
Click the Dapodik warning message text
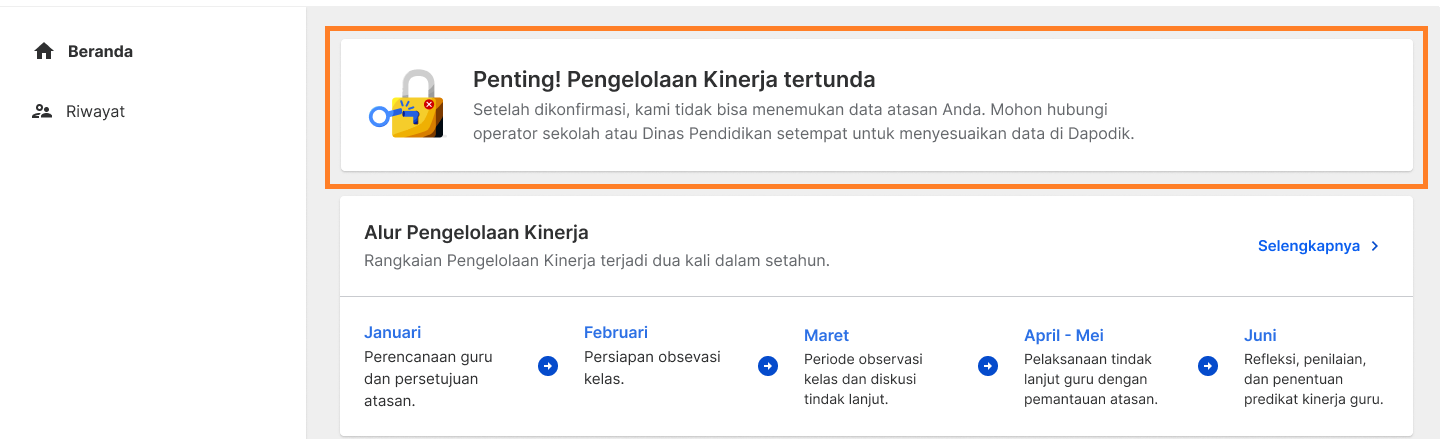click(804, 121)
